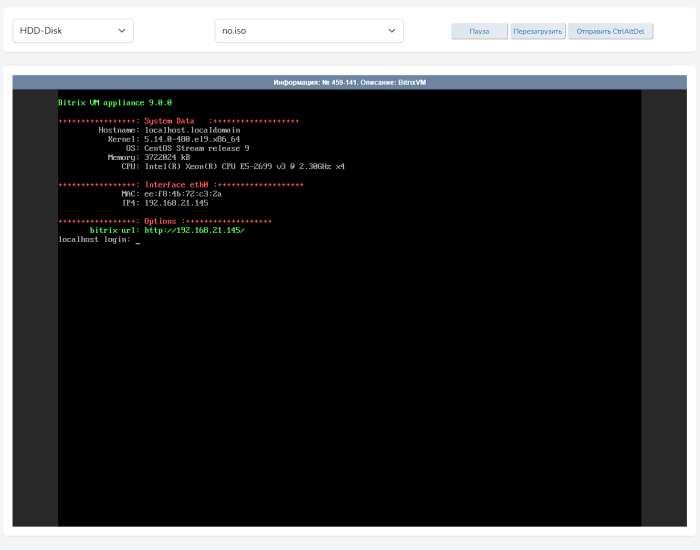Click the MAC address ee:f8:4b:72:c3:2a
Screen dimensions: 700x550
pos(183,193)
